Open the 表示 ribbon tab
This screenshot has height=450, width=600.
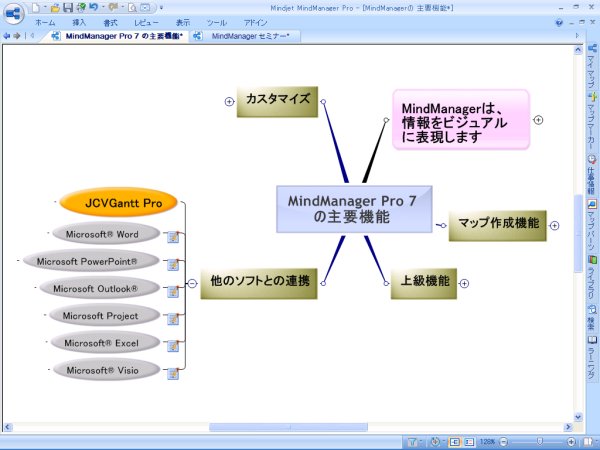[183, 23]
